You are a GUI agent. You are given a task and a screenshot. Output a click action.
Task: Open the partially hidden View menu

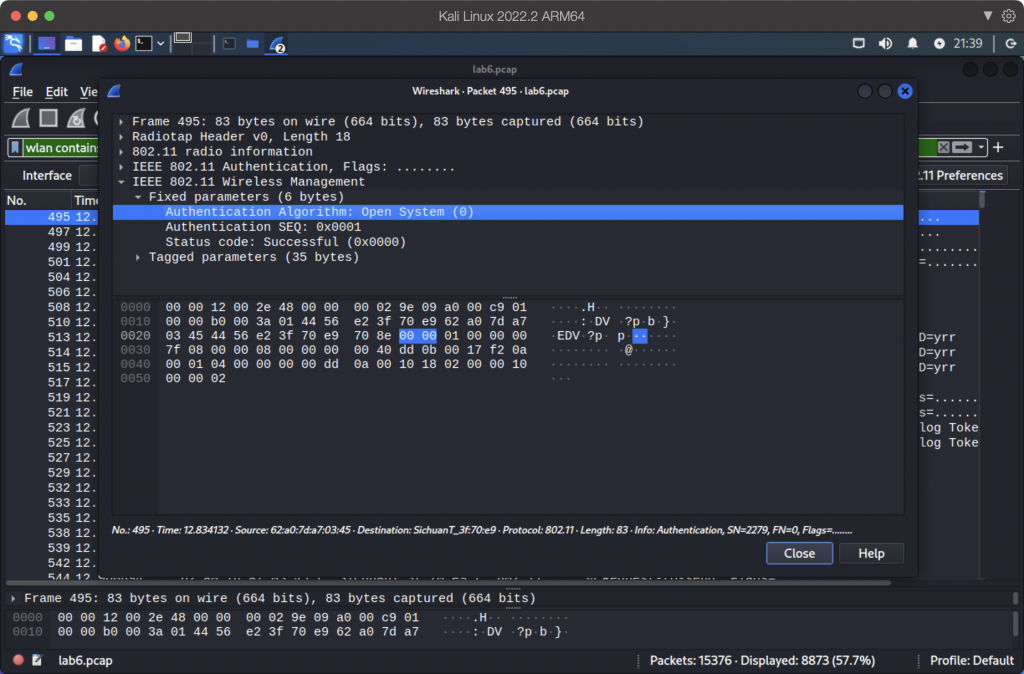coord(88,92)
